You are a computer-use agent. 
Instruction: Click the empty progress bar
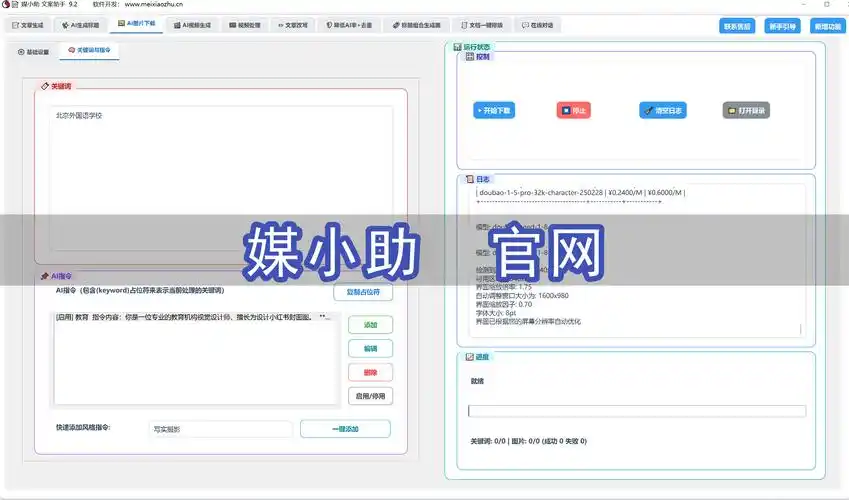pos(637,411)
